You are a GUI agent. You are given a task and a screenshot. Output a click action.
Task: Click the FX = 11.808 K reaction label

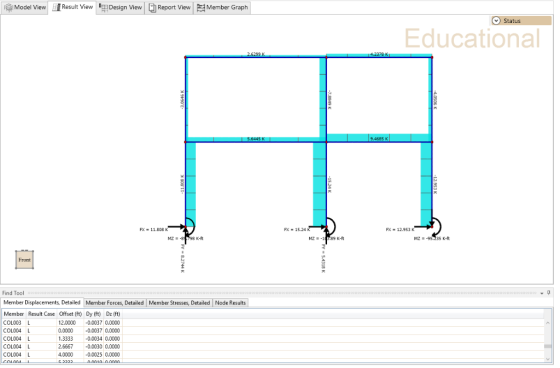(154, 230)
